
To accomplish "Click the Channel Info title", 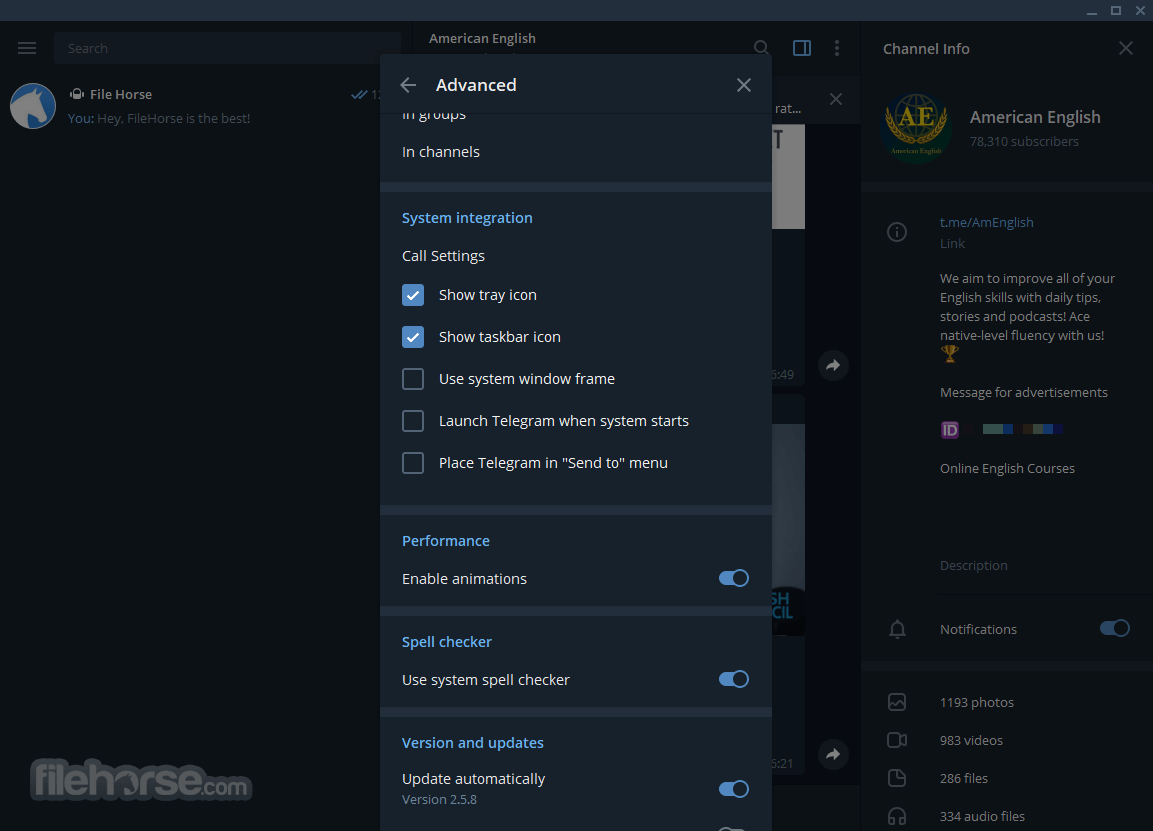I will (926, 49).
